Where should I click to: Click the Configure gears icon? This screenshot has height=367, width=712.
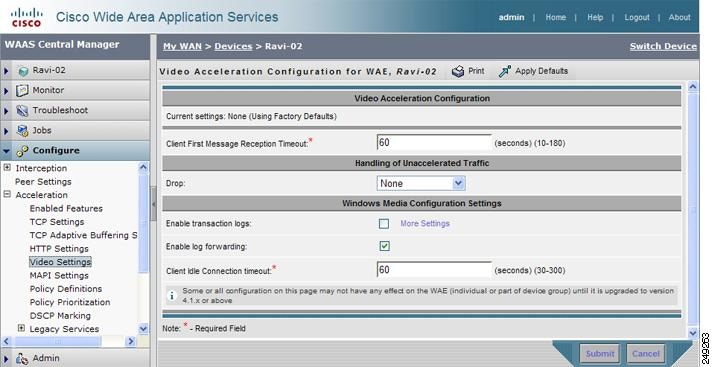tap(22, 151)
